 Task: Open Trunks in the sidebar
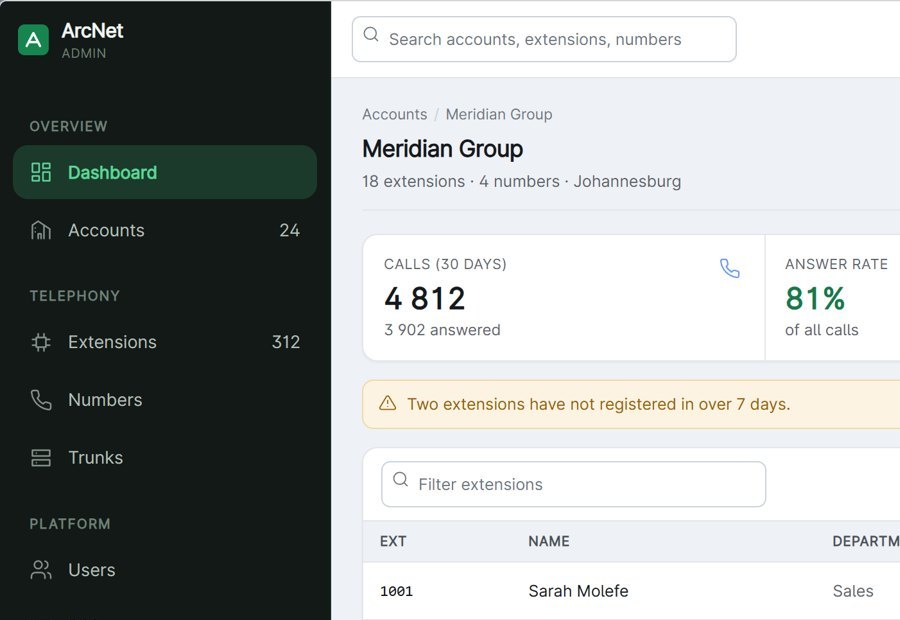(x=165, y=458)
